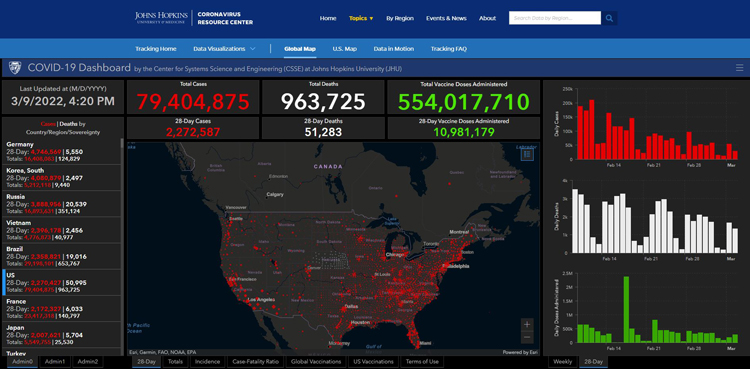The width and height of the screenshot is (750, 369).
Task: Go to the U.S. Map page
Action: tap(344, 49)
